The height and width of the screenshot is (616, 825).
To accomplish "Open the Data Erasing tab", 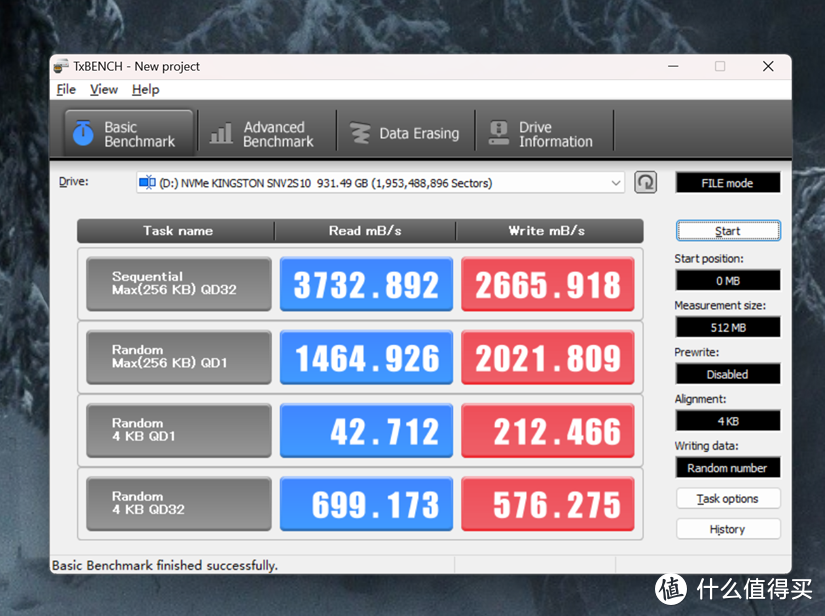I will [405, 133].
